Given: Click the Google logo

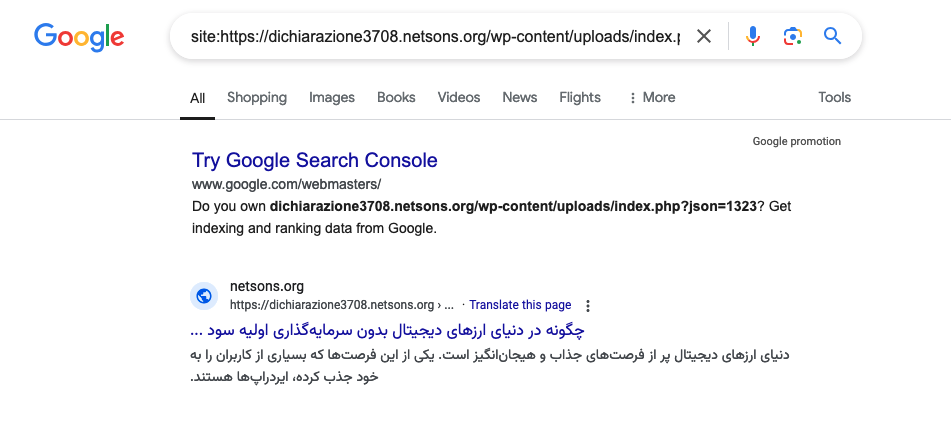Looking at the screenshot, I should [79, 36].
